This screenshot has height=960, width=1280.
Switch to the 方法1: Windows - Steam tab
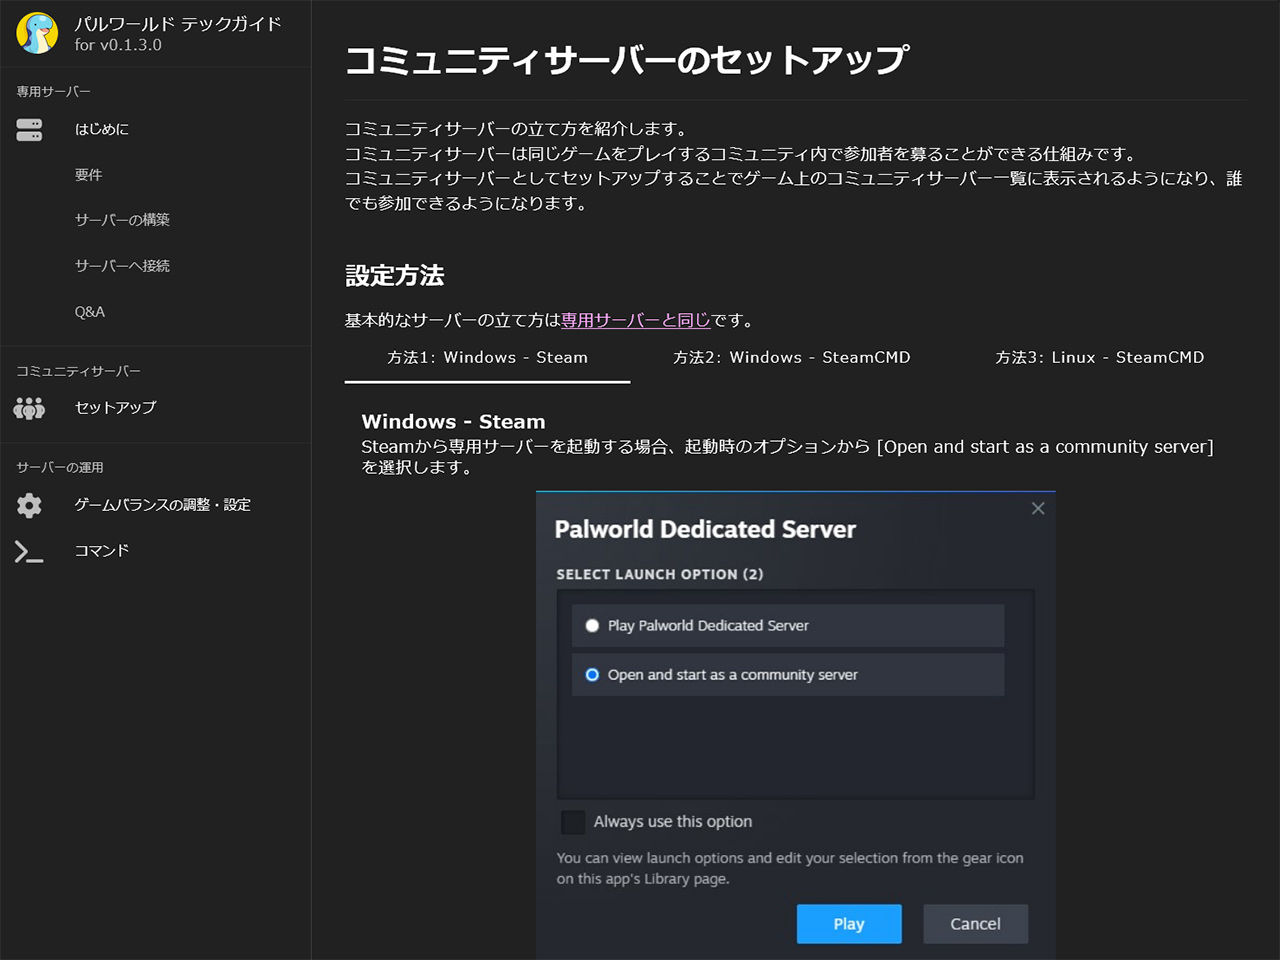[487, 358]
